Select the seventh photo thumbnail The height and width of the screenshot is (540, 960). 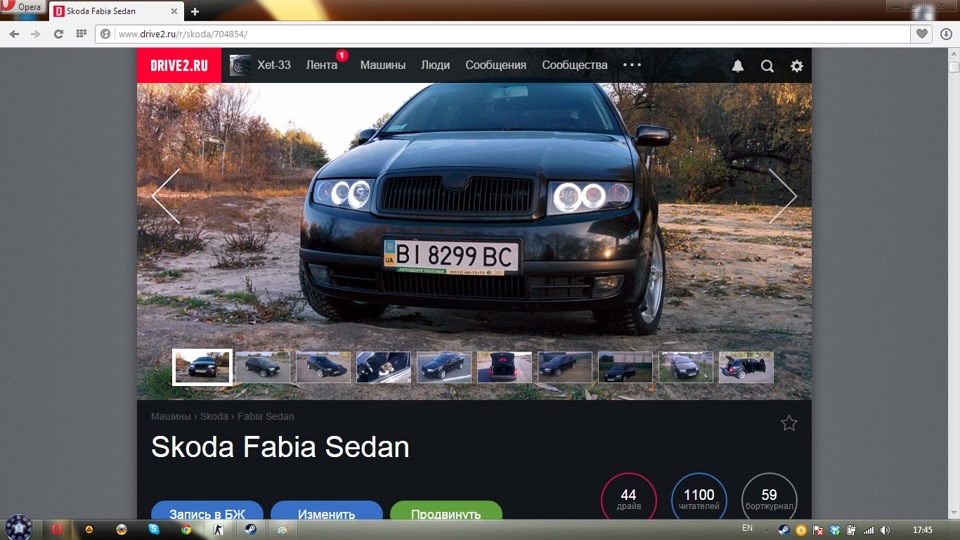(x=564, y=367)
